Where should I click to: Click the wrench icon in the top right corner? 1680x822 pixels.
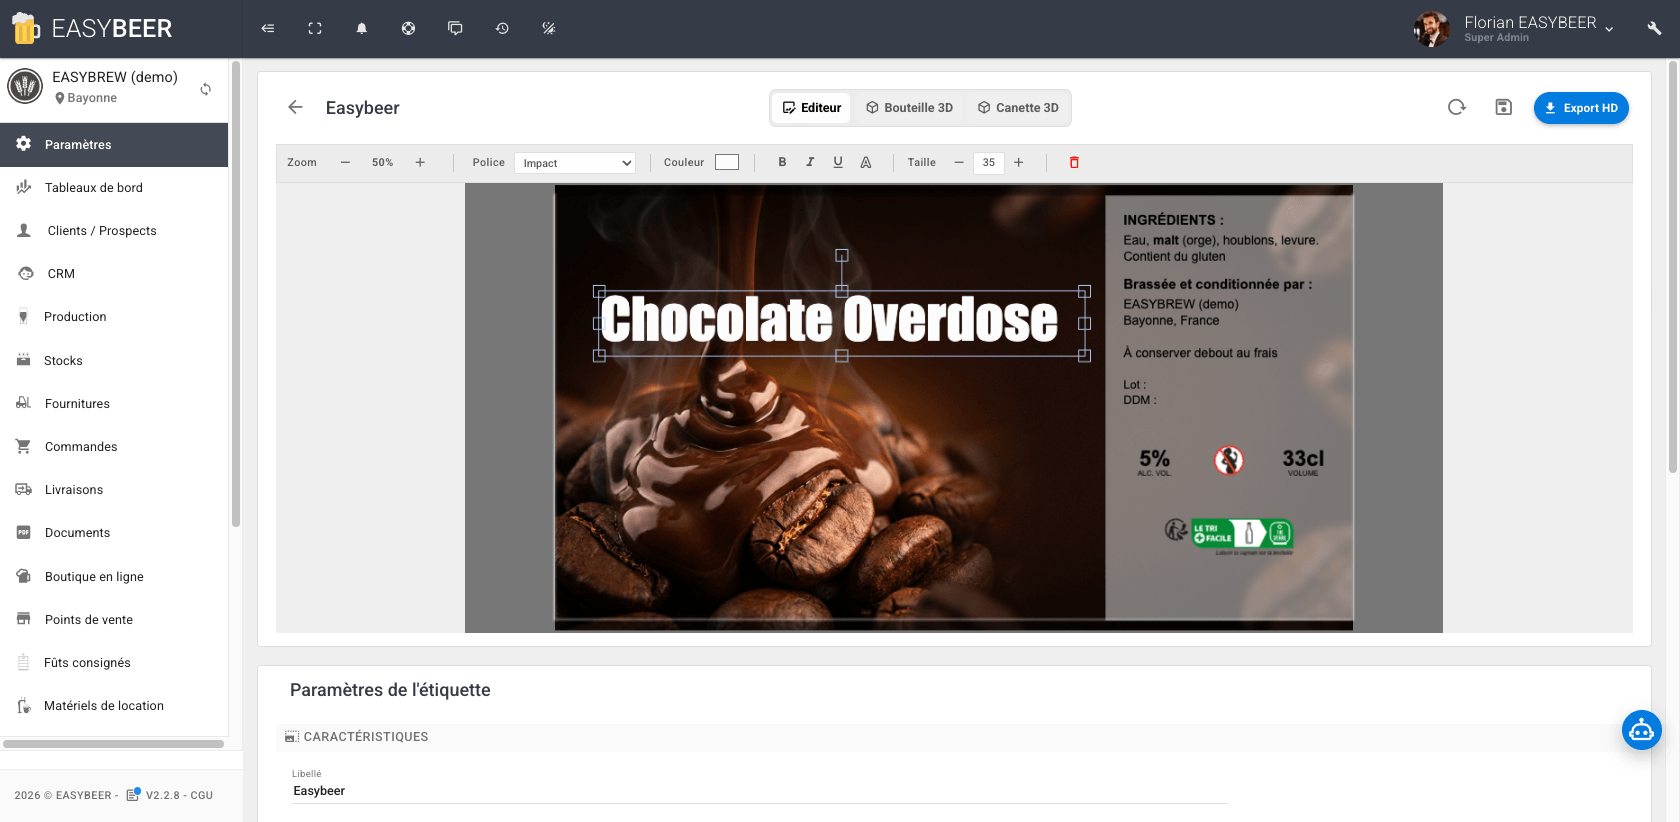pos(1654,29)
